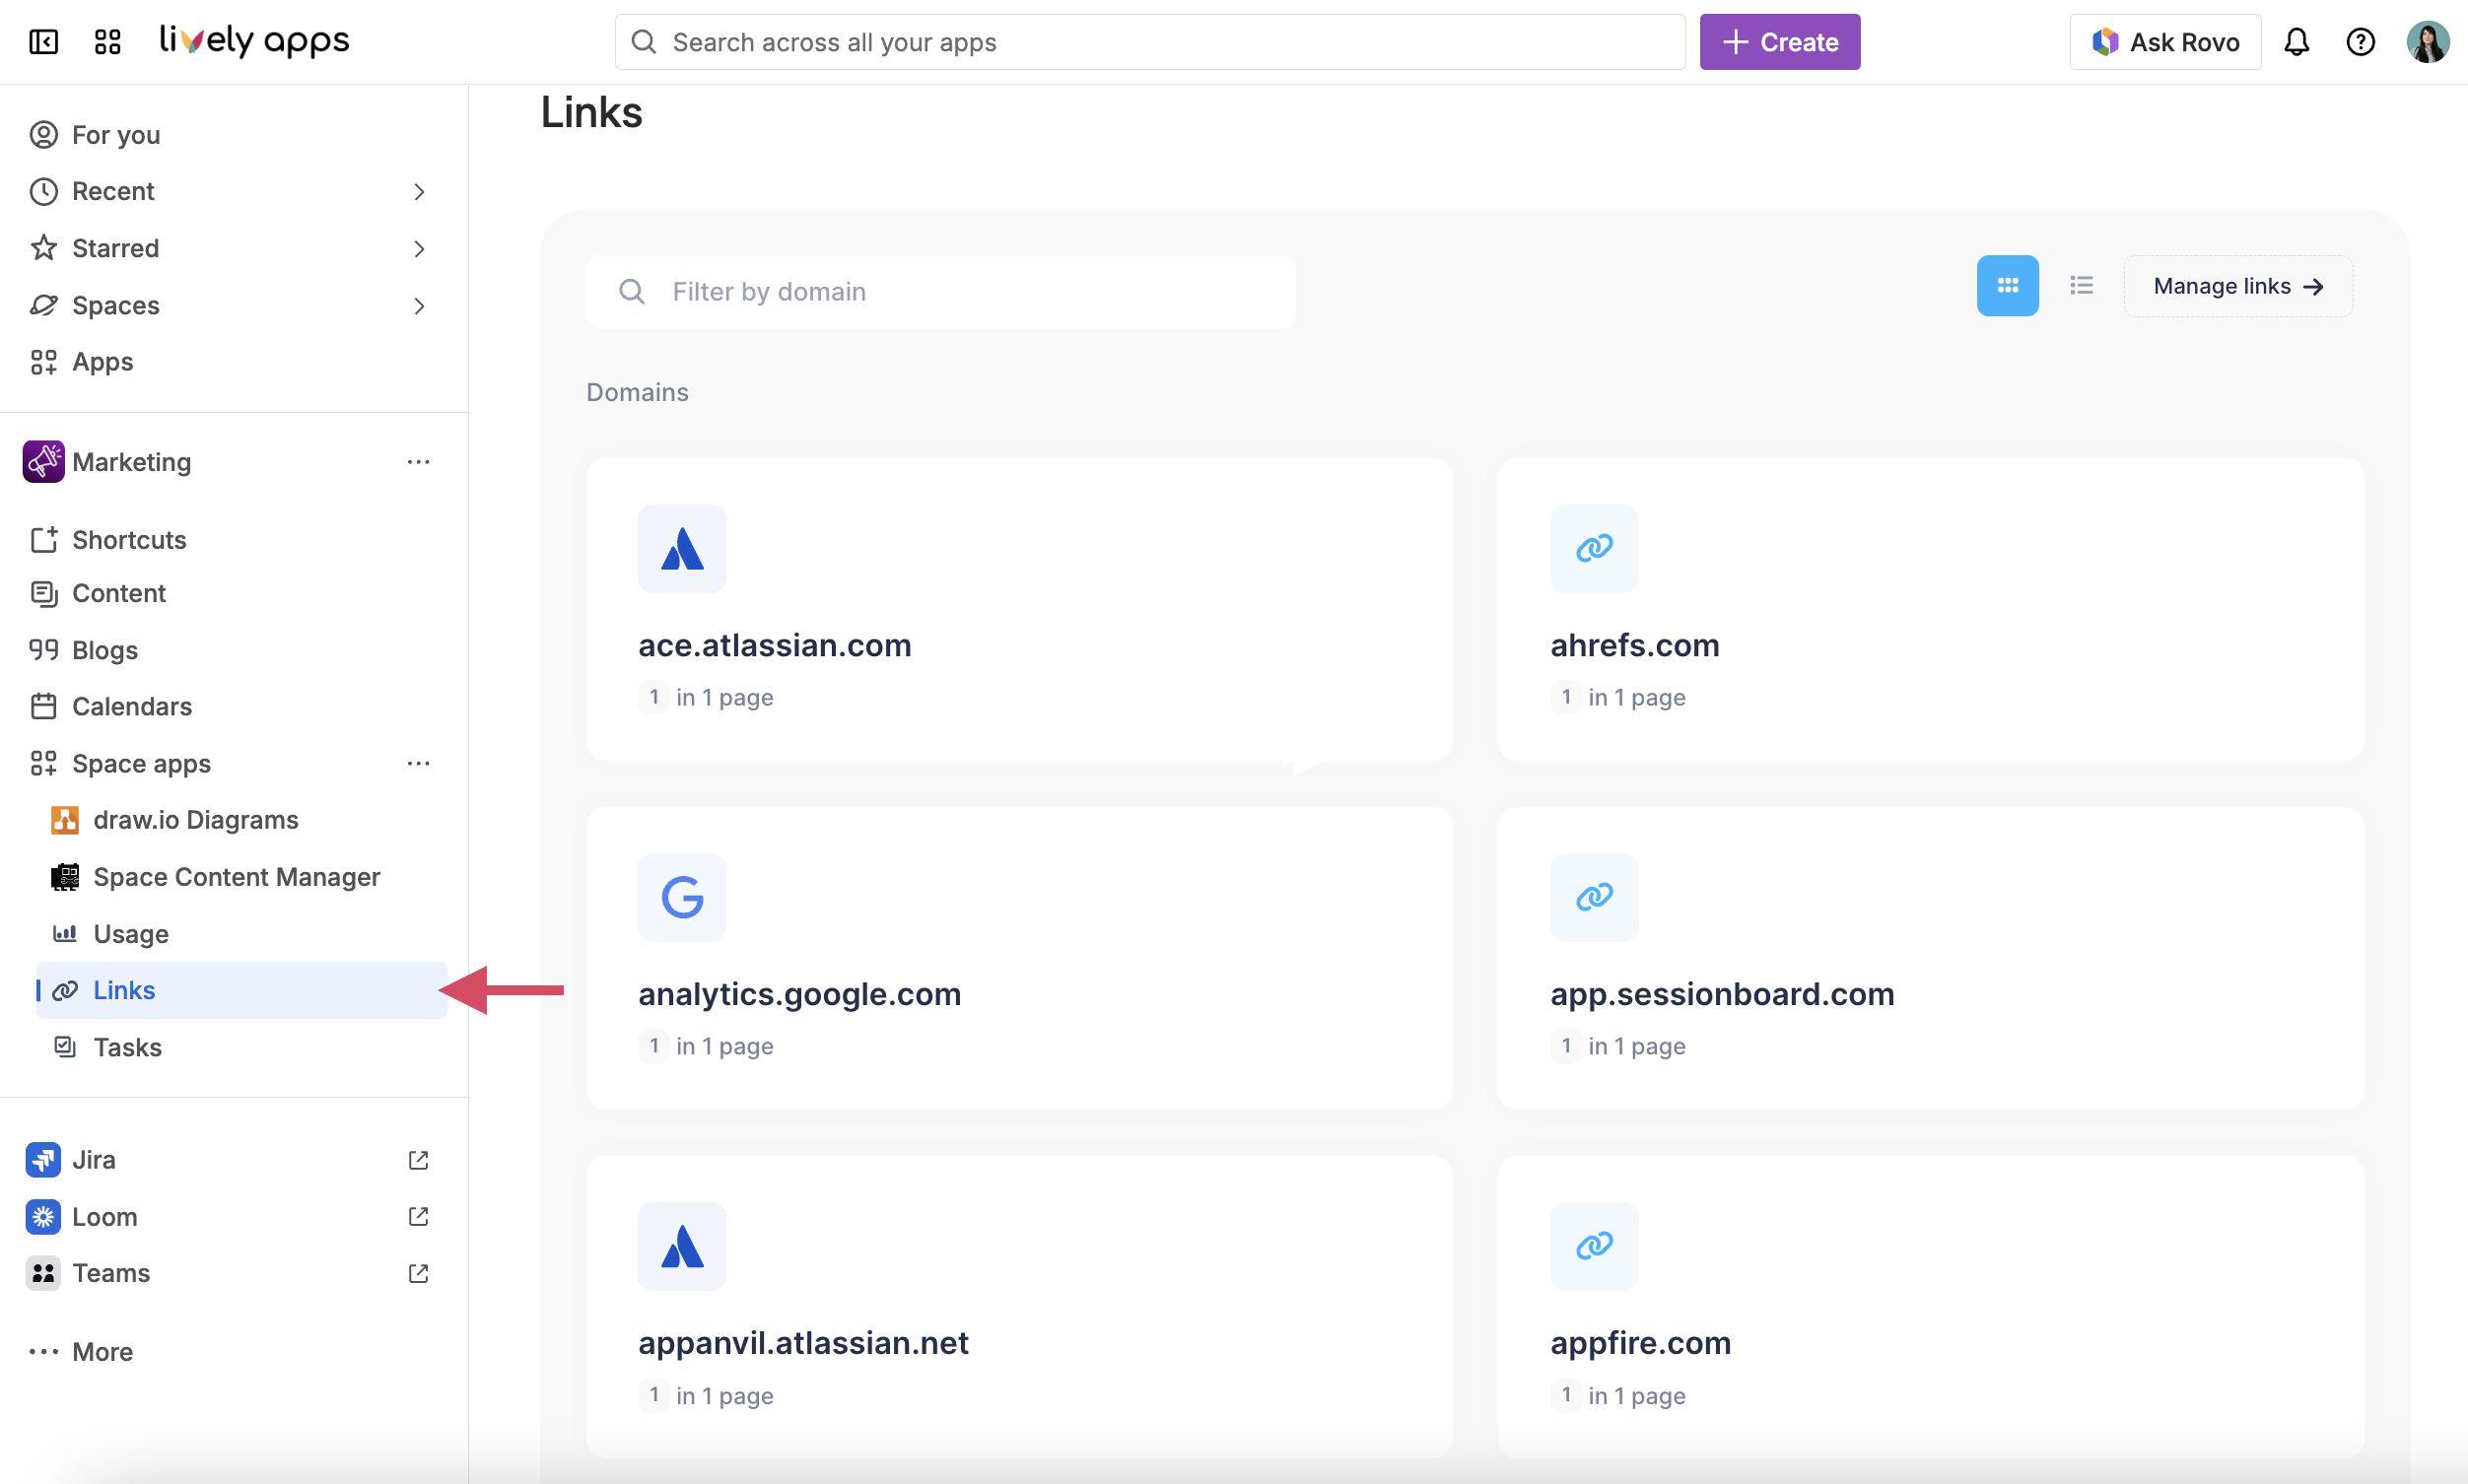The image size is (2468, 1484).
Task: Expand the Spaces section
Action: (x=419, y=305)
